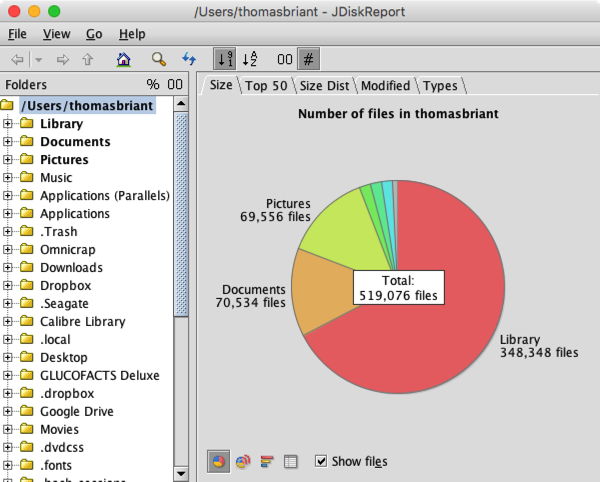600x482 pixels.
Task: Click the folder tree scrollbar thumb
Action: point(181,214)
